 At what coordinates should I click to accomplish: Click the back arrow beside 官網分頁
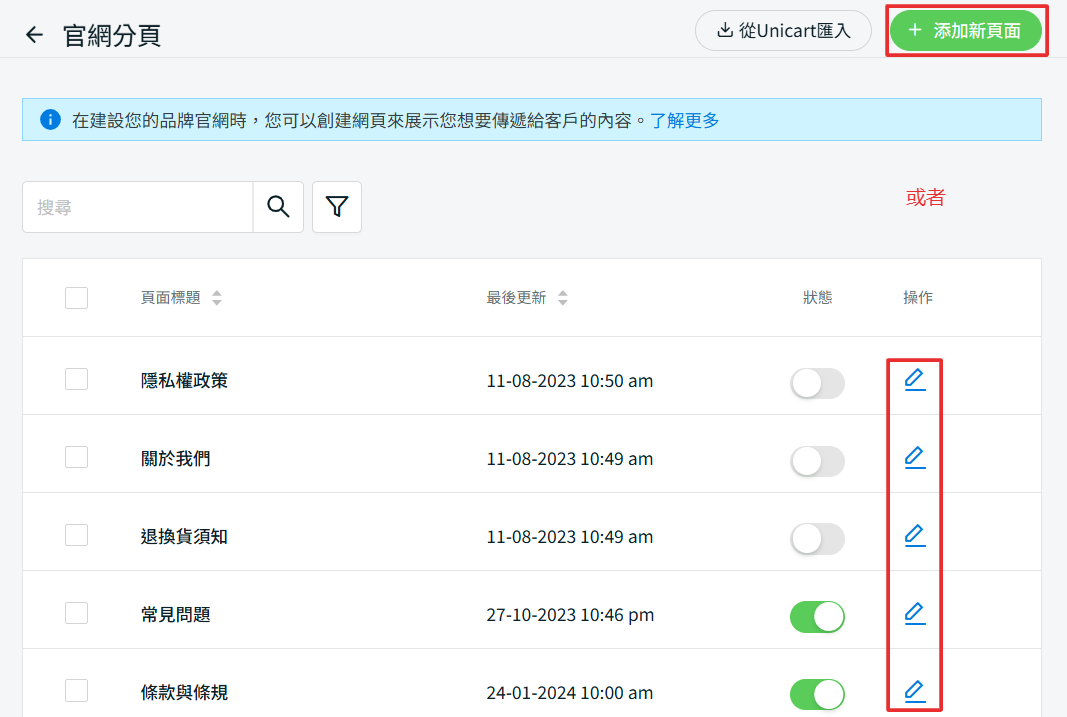click(35, 35)
